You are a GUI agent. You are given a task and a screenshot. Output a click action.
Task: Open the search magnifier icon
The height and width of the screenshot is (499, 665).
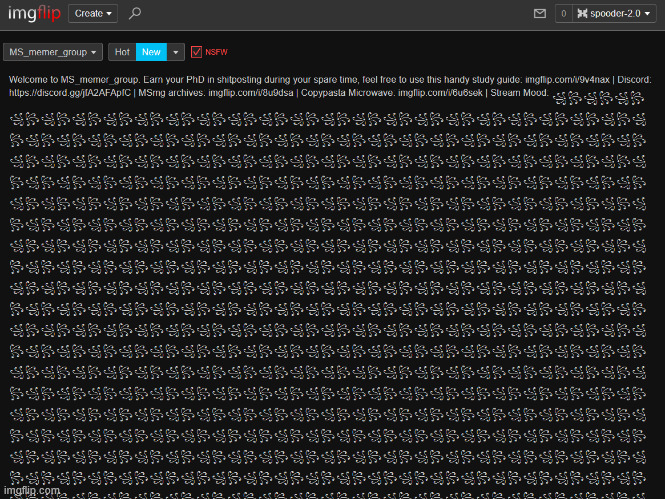click(x=135, y=14)
